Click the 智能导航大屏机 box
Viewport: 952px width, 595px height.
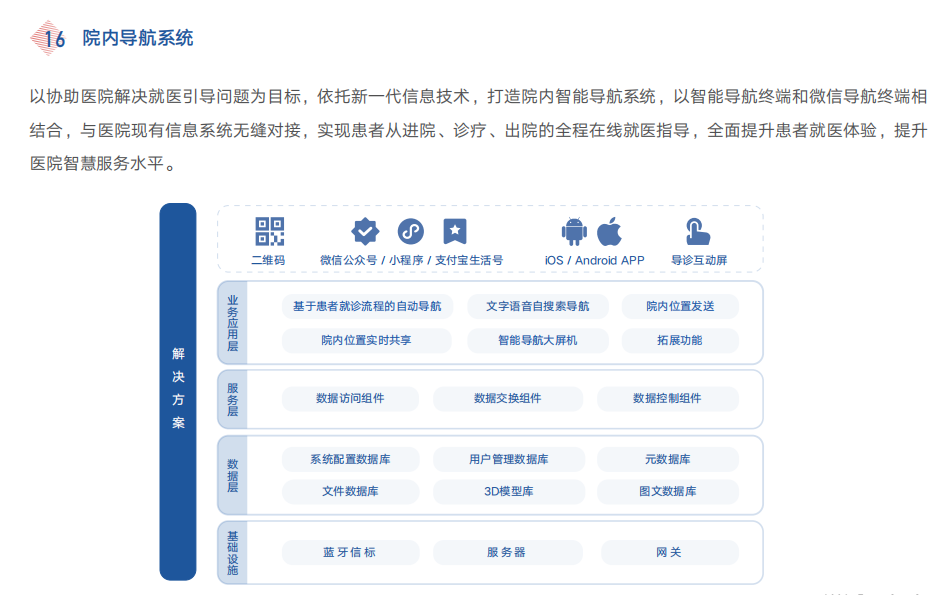coord(537,340)
